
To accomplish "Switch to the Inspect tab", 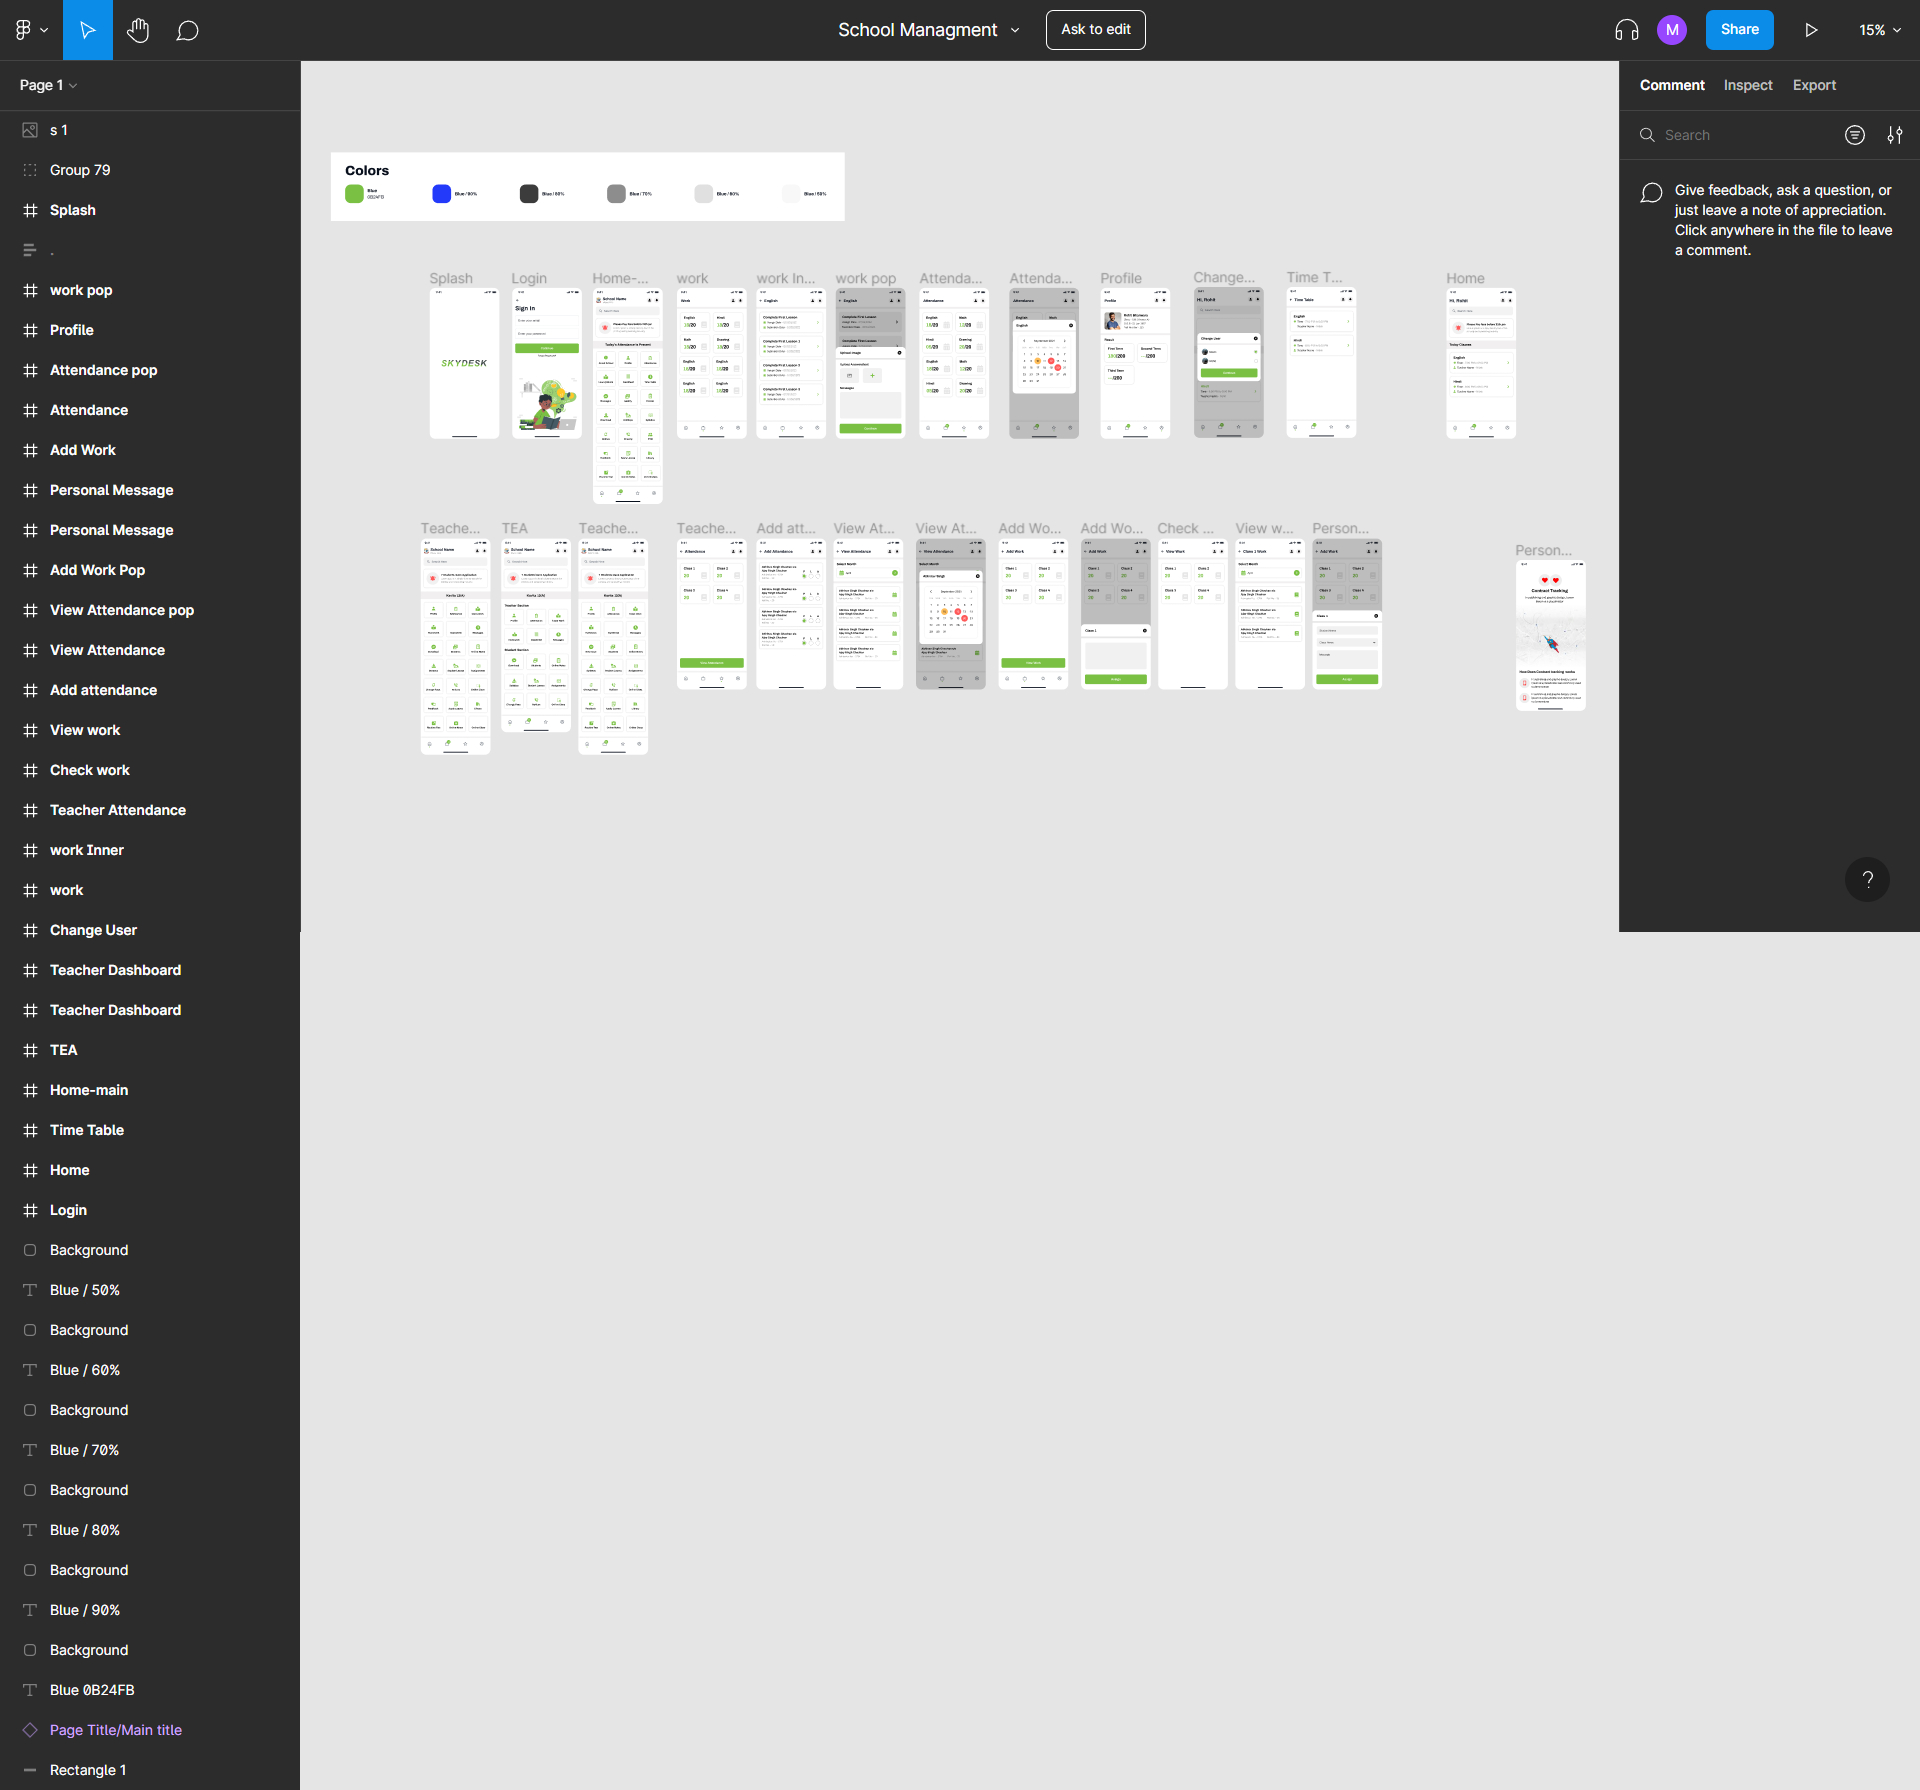I will 1747,85.
